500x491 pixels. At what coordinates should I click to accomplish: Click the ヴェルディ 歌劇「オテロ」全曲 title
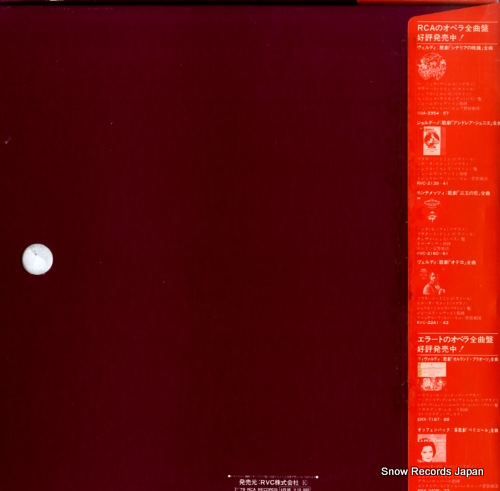446,262
